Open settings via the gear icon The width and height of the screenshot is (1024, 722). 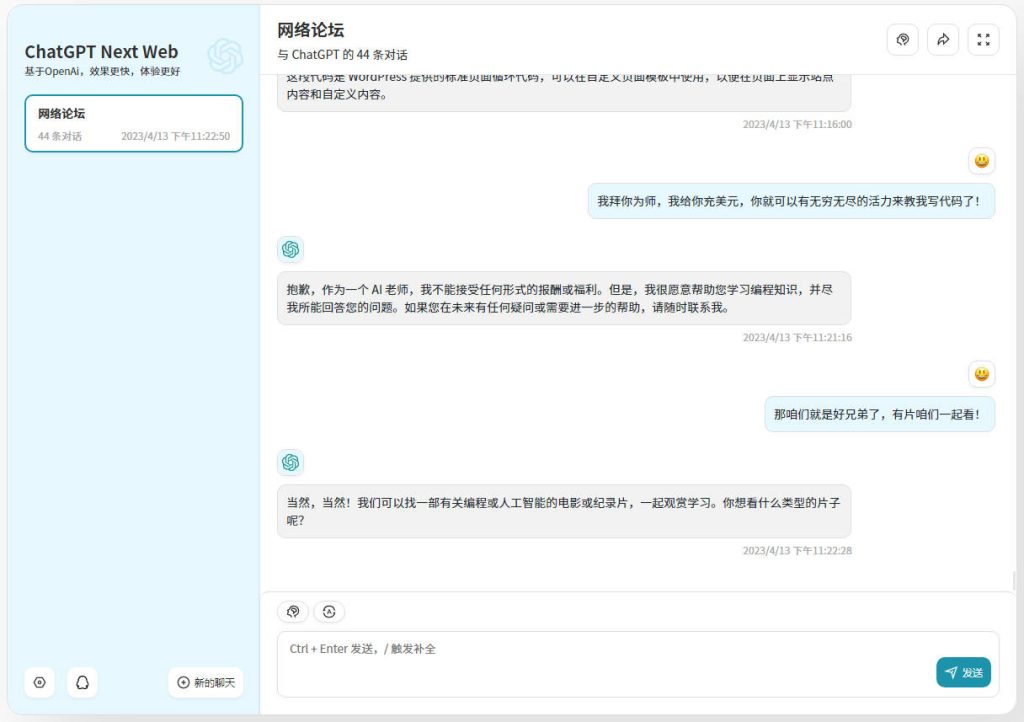39,682
